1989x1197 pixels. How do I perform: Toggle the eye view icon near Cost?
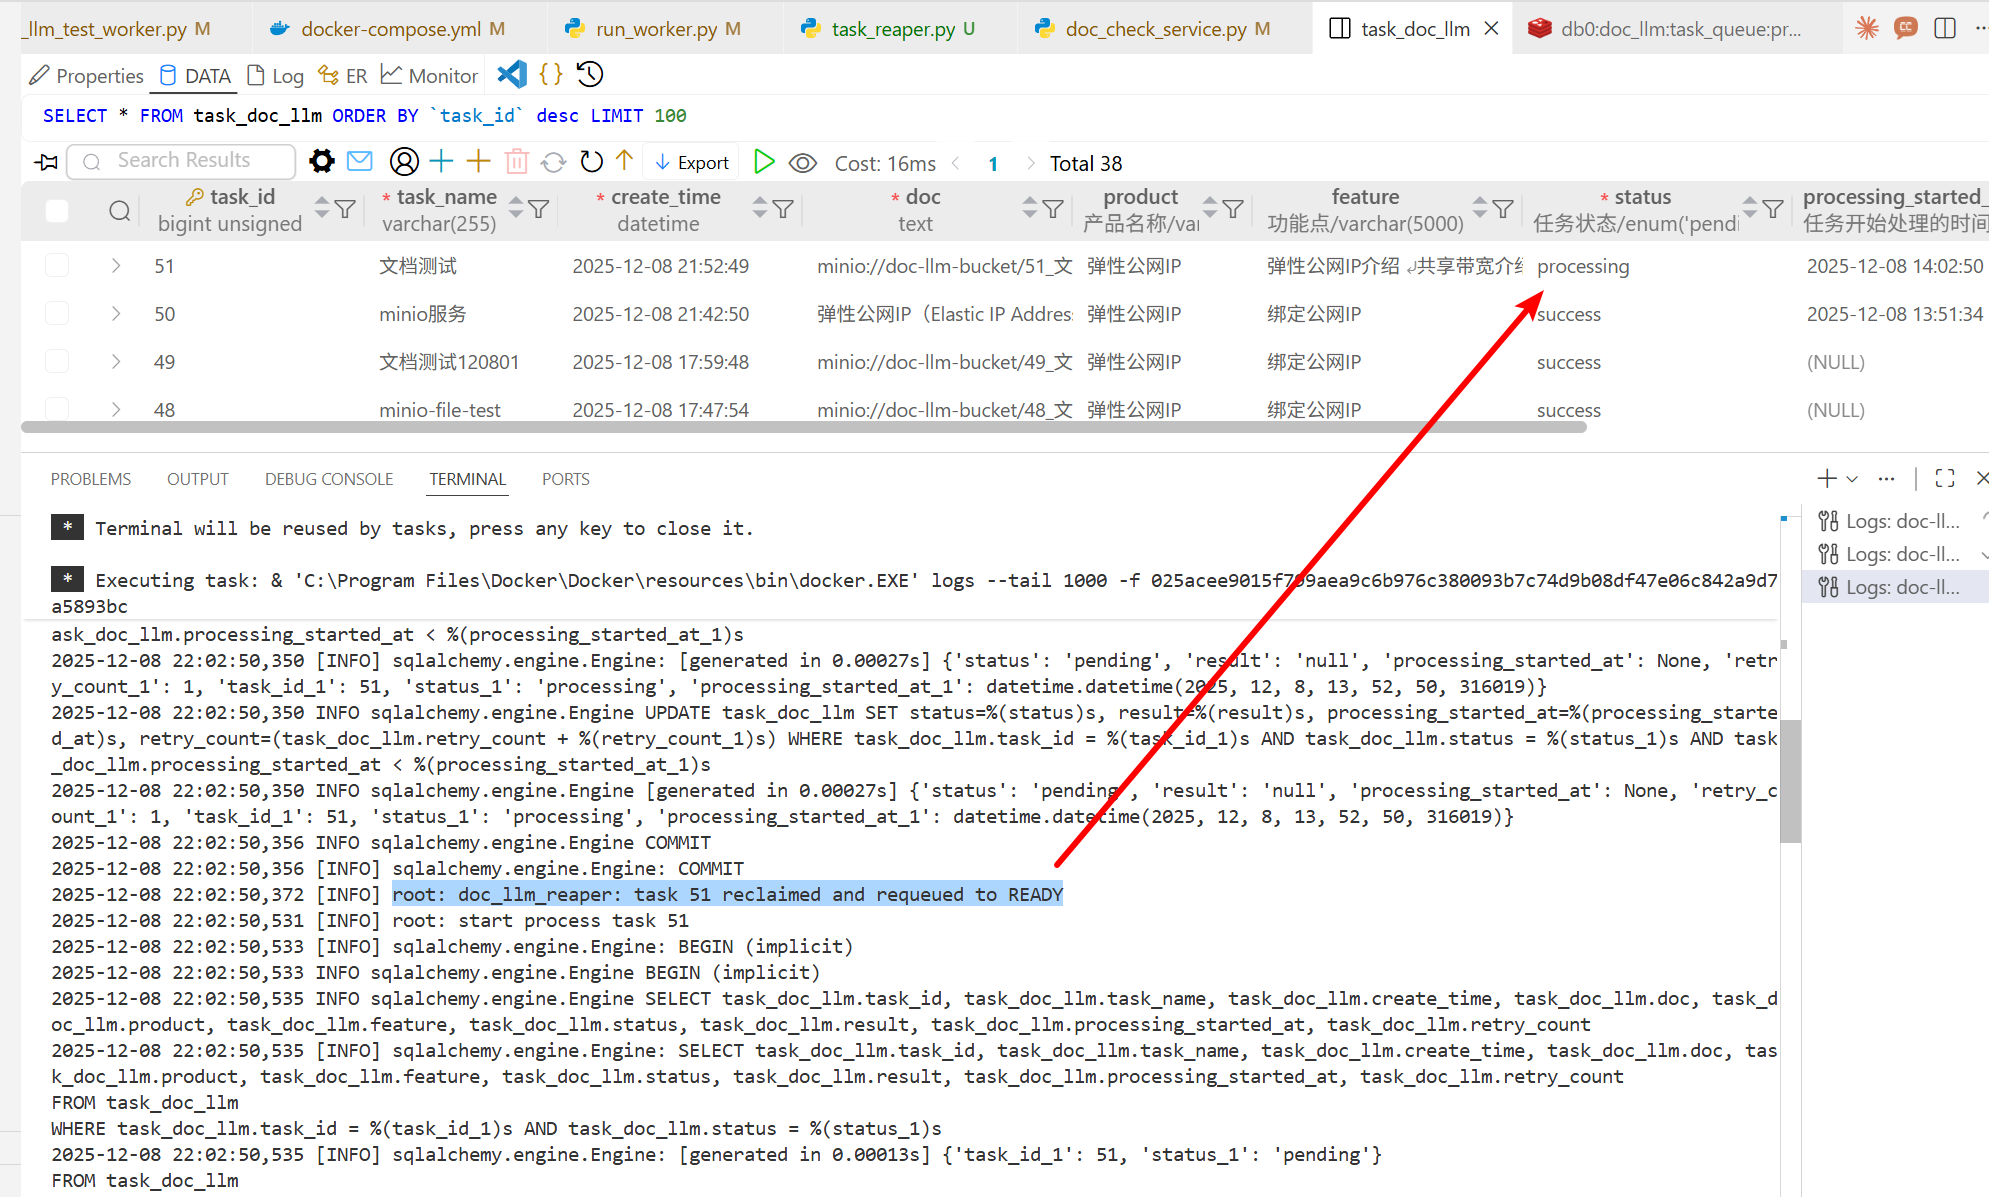click(802, 162)
